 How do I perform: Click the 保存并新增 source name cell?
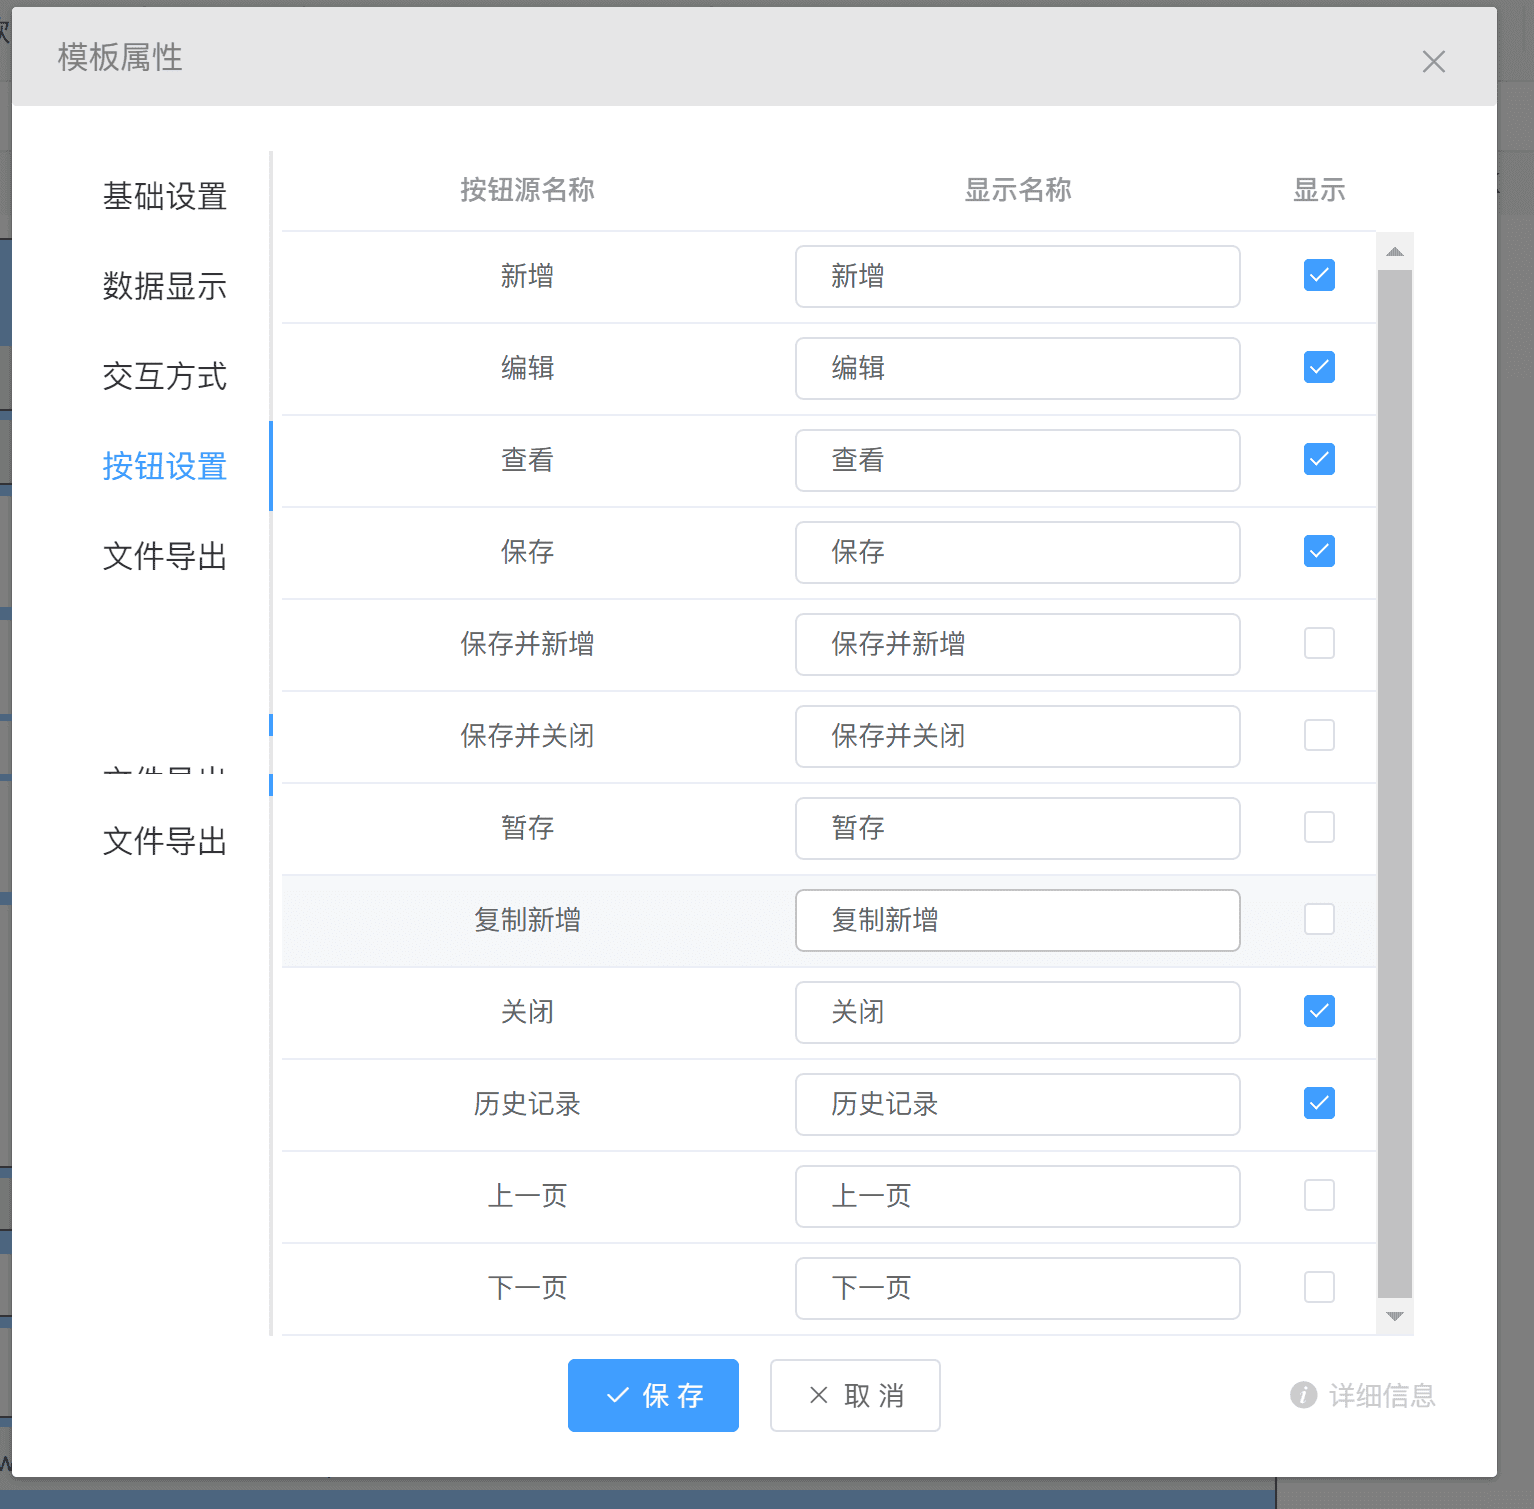tap(527, 644)
